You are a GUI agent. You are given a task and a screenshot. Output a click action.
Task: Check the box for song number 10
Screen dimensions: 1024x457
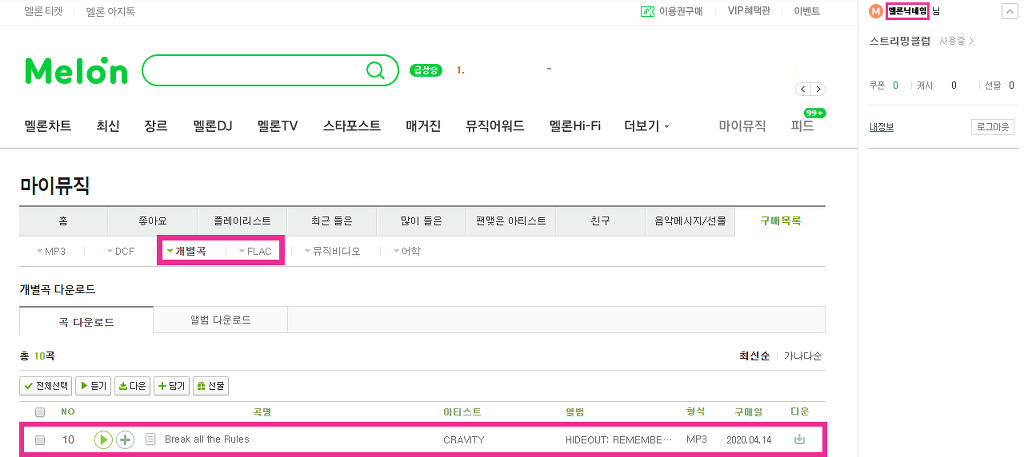coord(40,439)
